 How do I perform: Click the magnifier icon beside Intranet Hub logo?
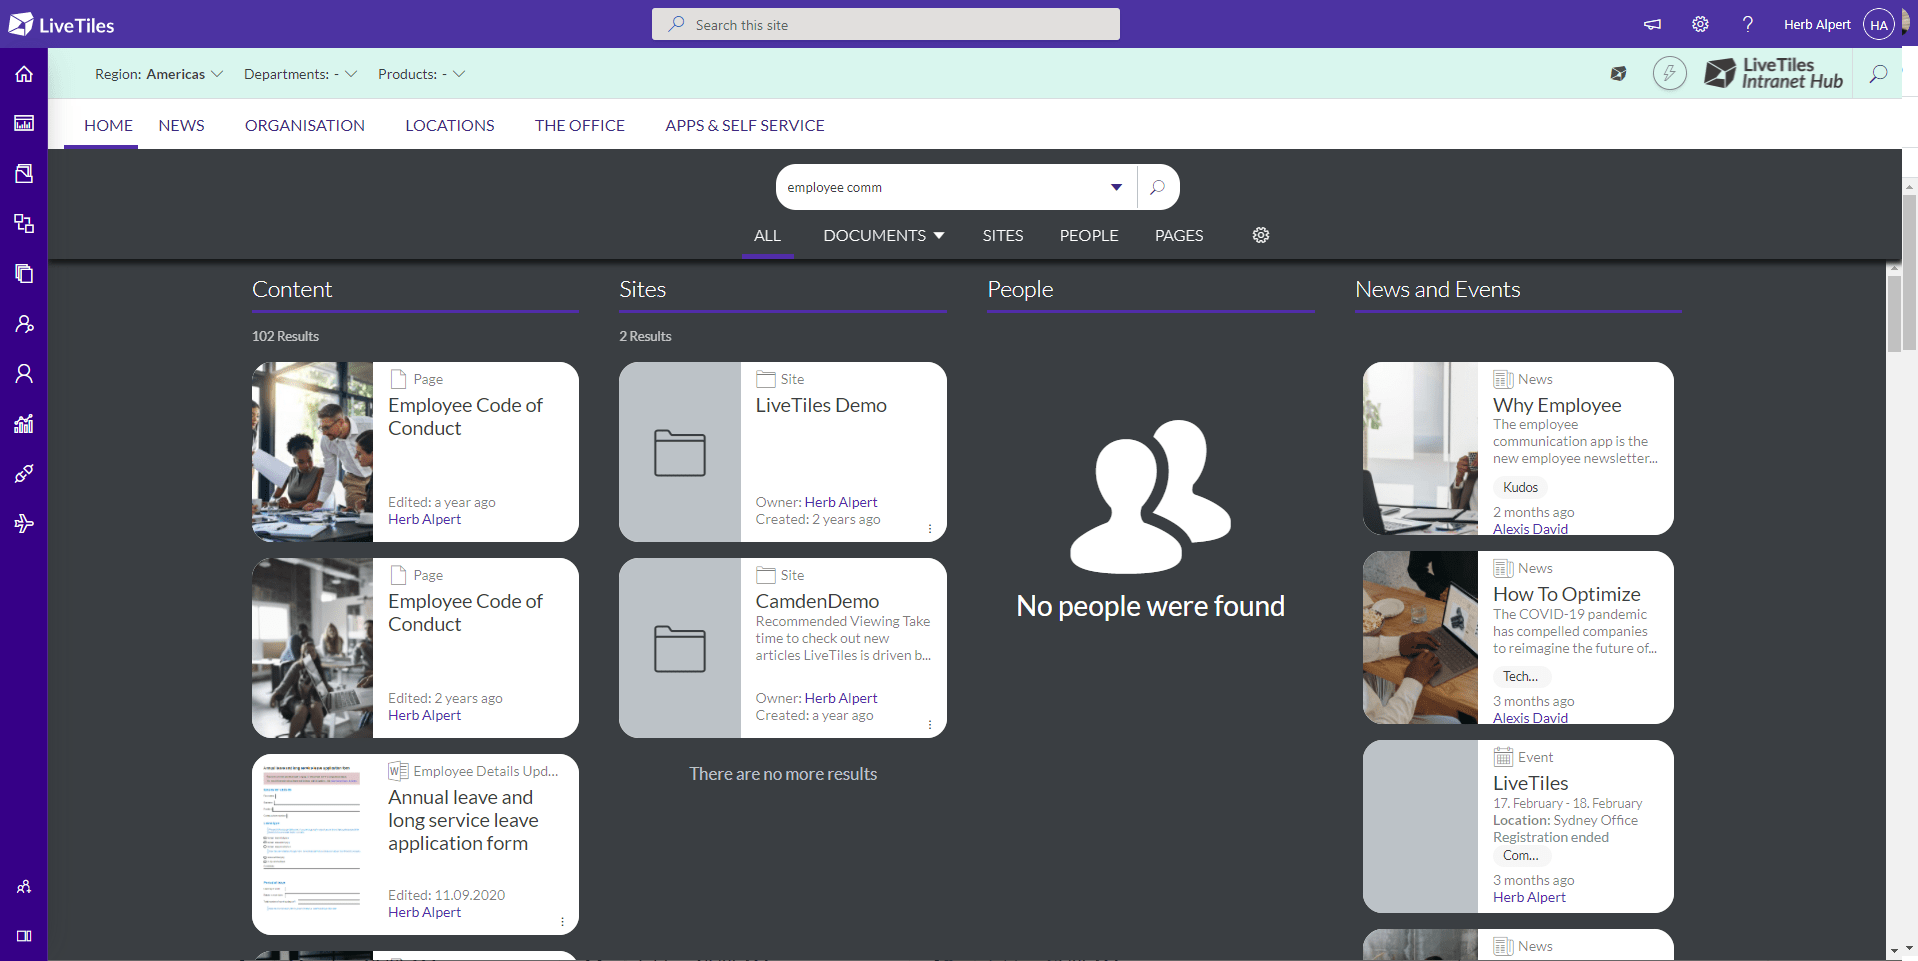click(x=1879, y=74)
